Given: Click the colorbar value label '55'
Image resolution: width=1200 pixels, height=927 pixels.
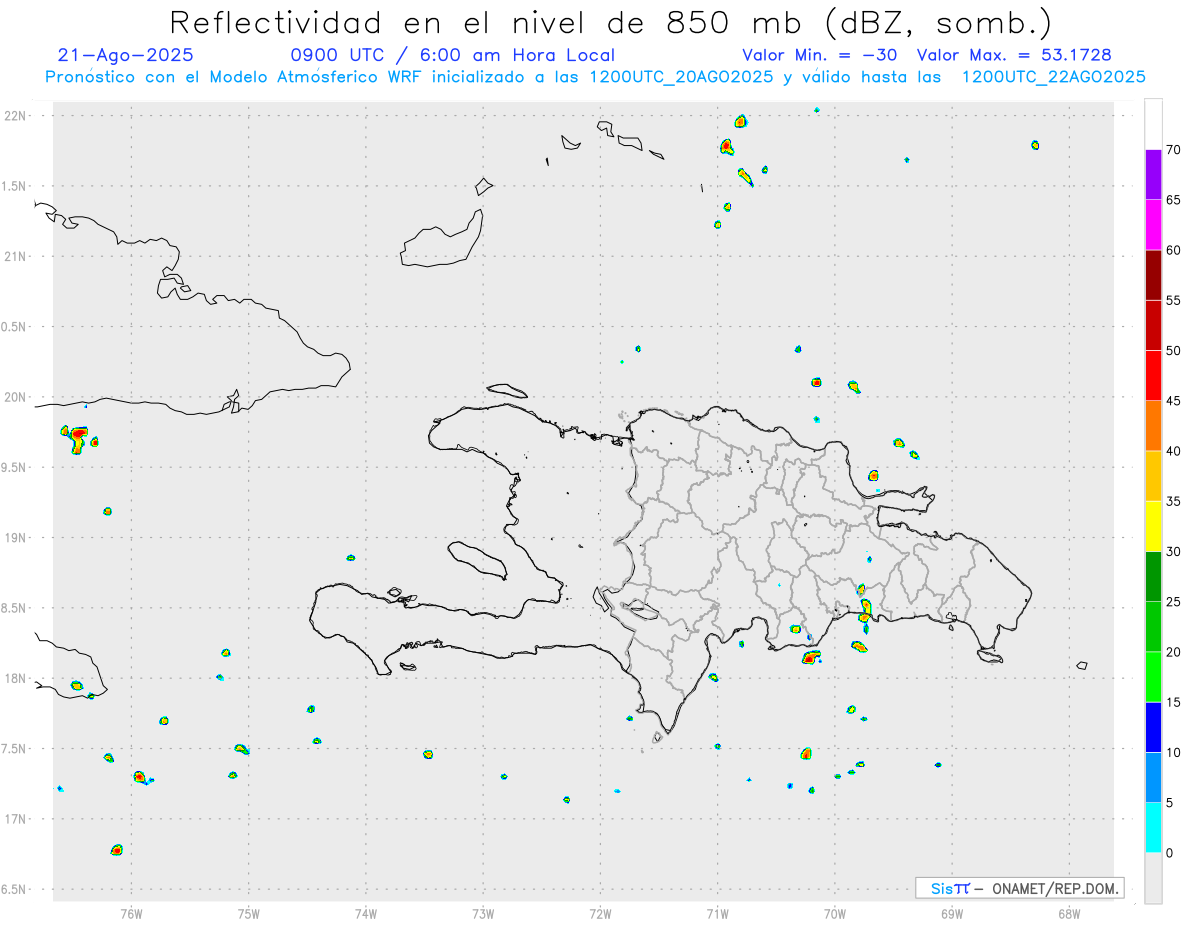Looking at the screenshot, I should tap(1173, 300).
